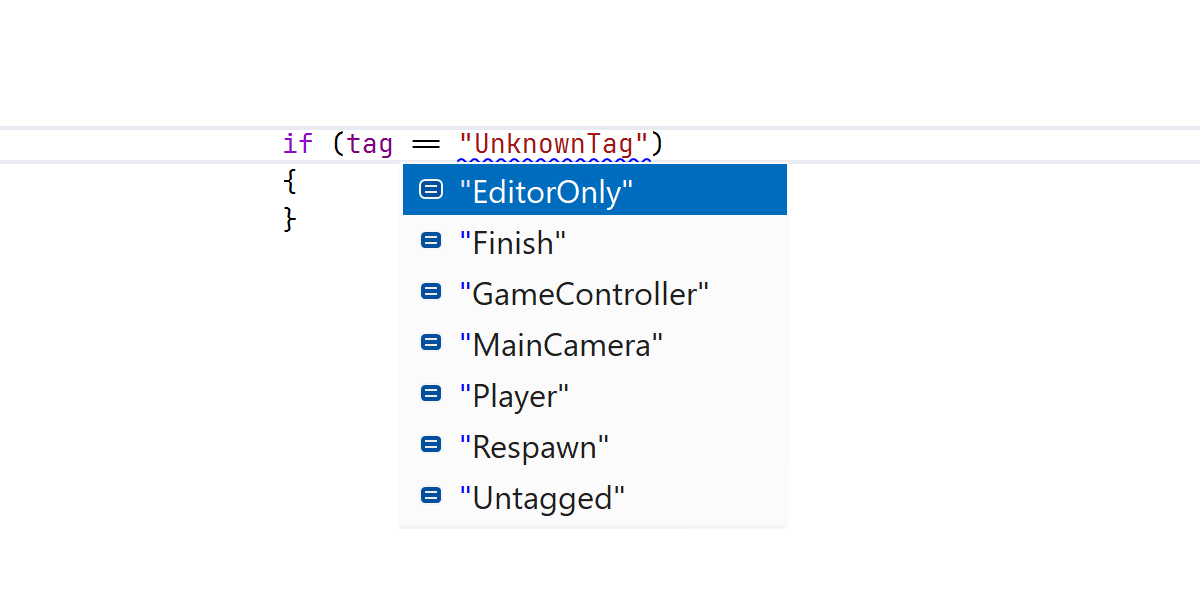Viewport: 1200px width, 602px height.
Task: Click the equality operator in the condition
Action: (426, 145)
